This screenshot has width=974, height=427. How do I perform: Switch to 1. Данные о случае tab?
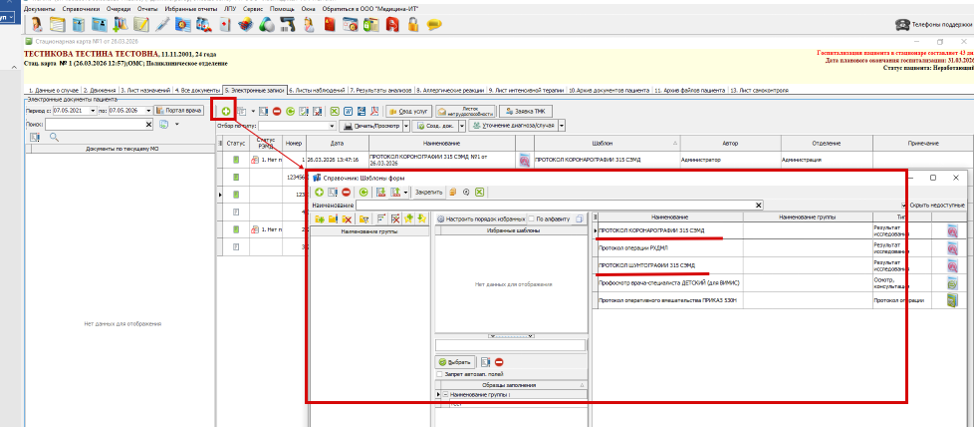click(53, 90)
